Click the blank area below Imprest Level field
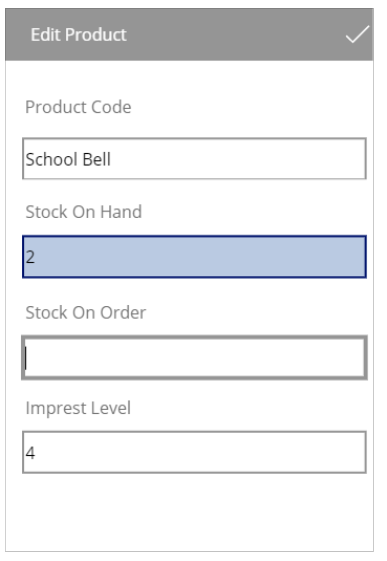Image resolution: width=387 pixels, height=561 pixels. pyautogui.click(x=190, y=512)
